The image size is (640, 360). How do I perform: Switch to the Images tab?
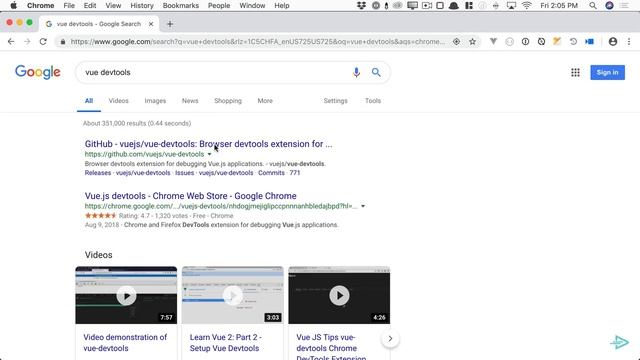155,101
